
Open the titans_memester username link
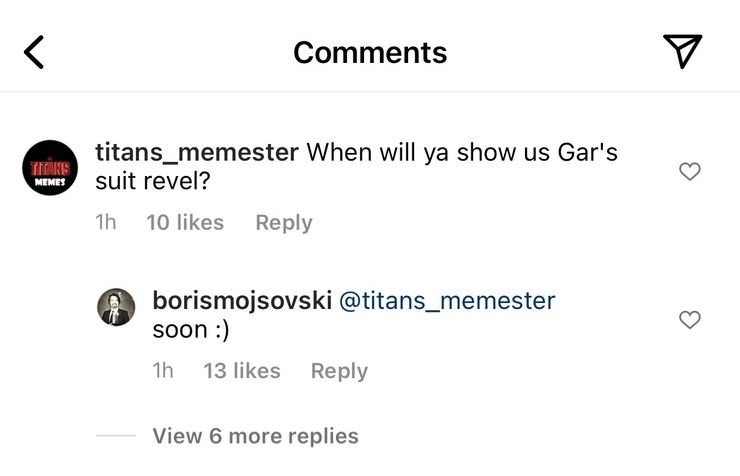tap(196, 153)
